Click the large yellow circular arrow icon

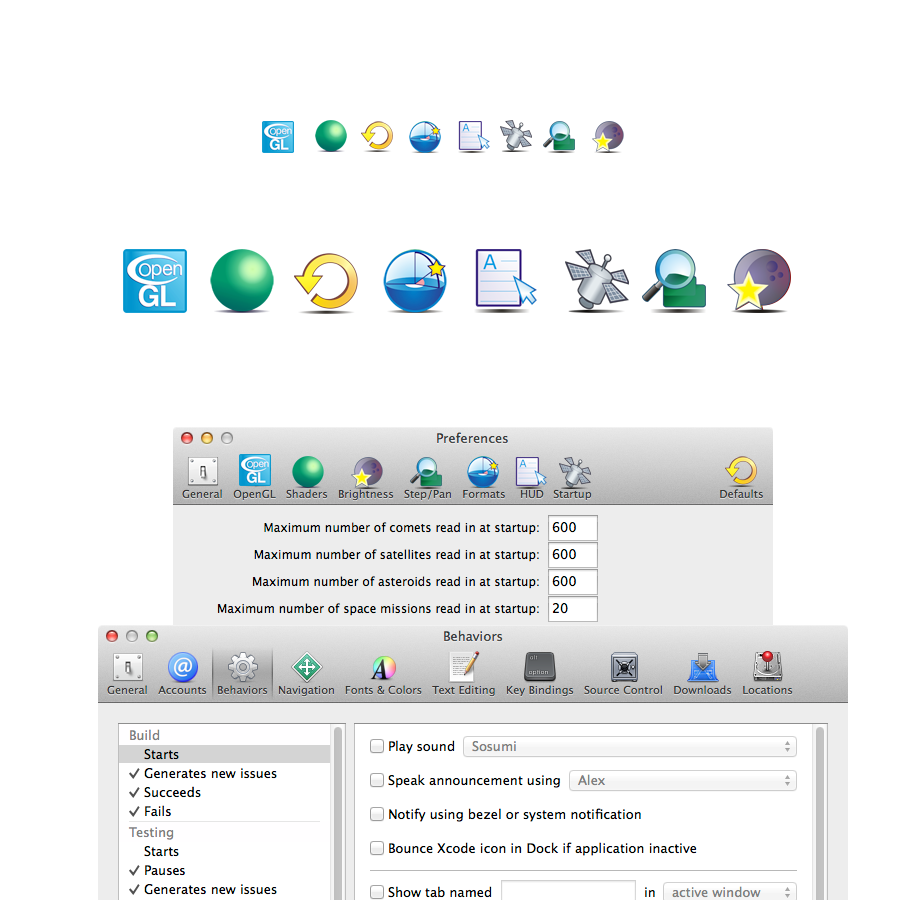pos(327,281)
